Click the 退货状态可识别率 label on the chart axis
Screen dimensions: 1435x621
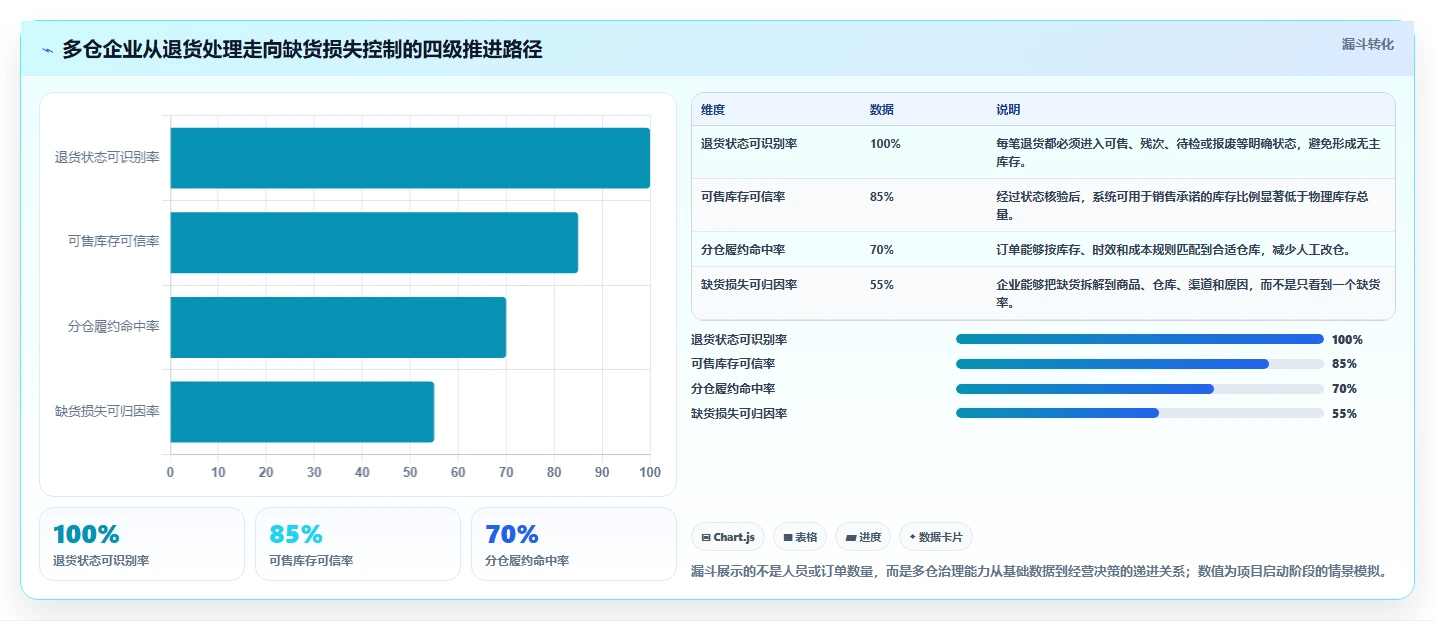pos(107,158)
